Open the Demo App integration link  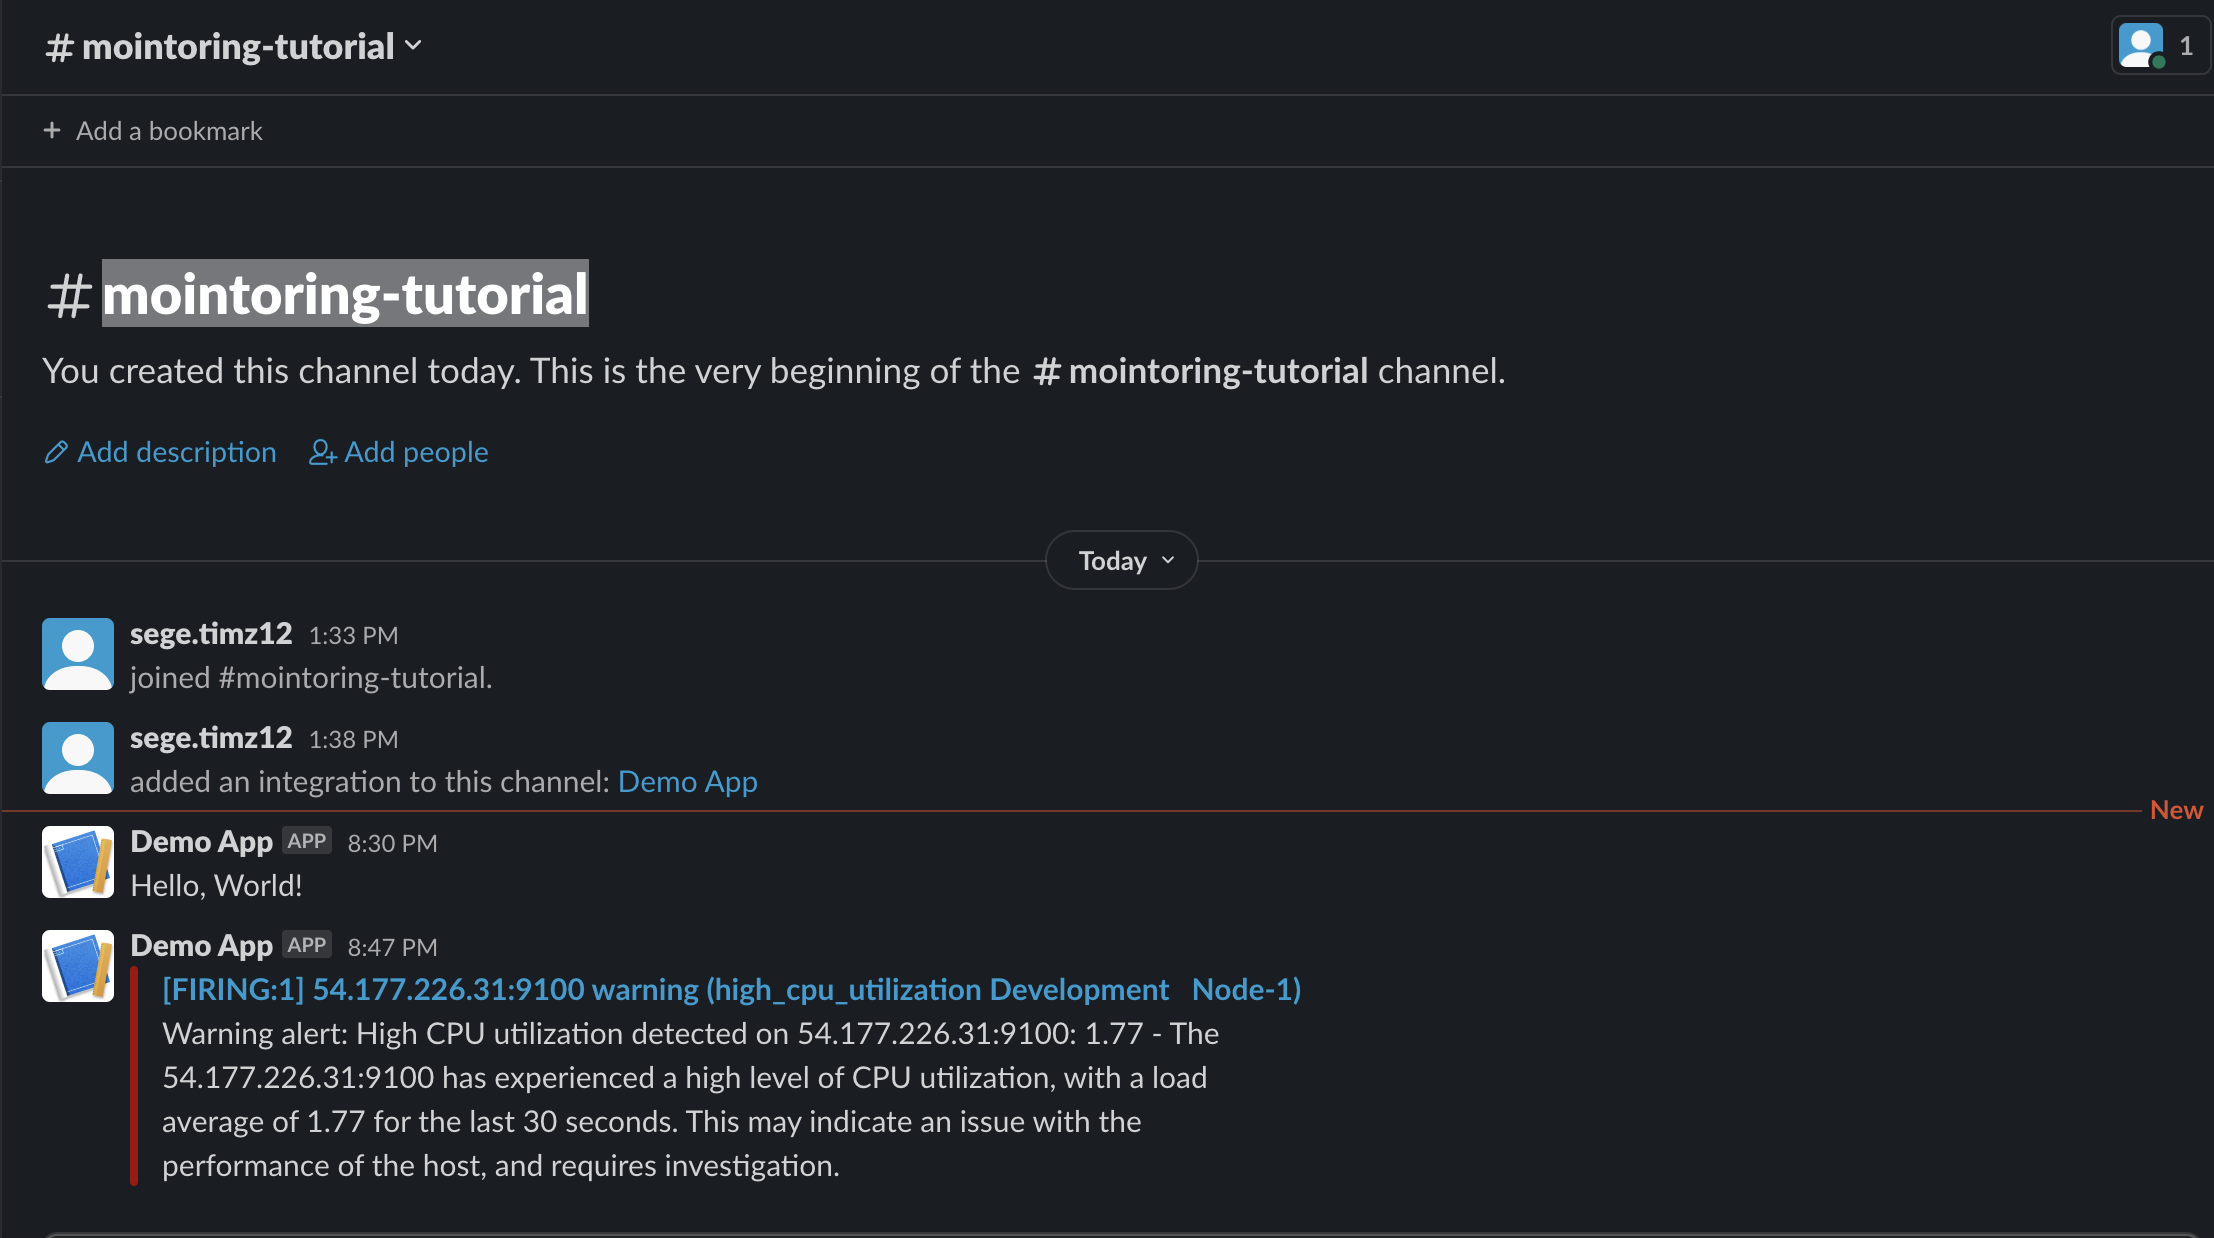687,781
